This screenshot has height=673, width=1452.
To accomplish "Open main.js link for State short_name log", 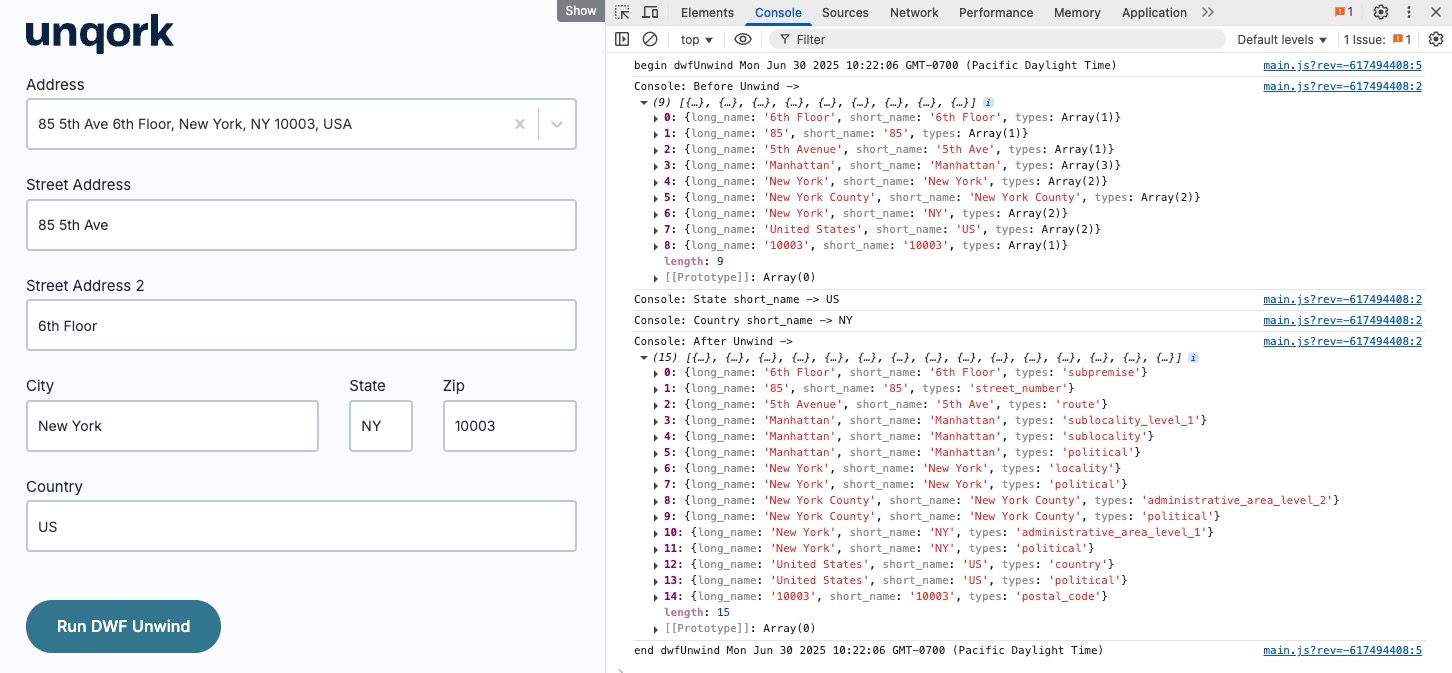I will coord(1342,299).
